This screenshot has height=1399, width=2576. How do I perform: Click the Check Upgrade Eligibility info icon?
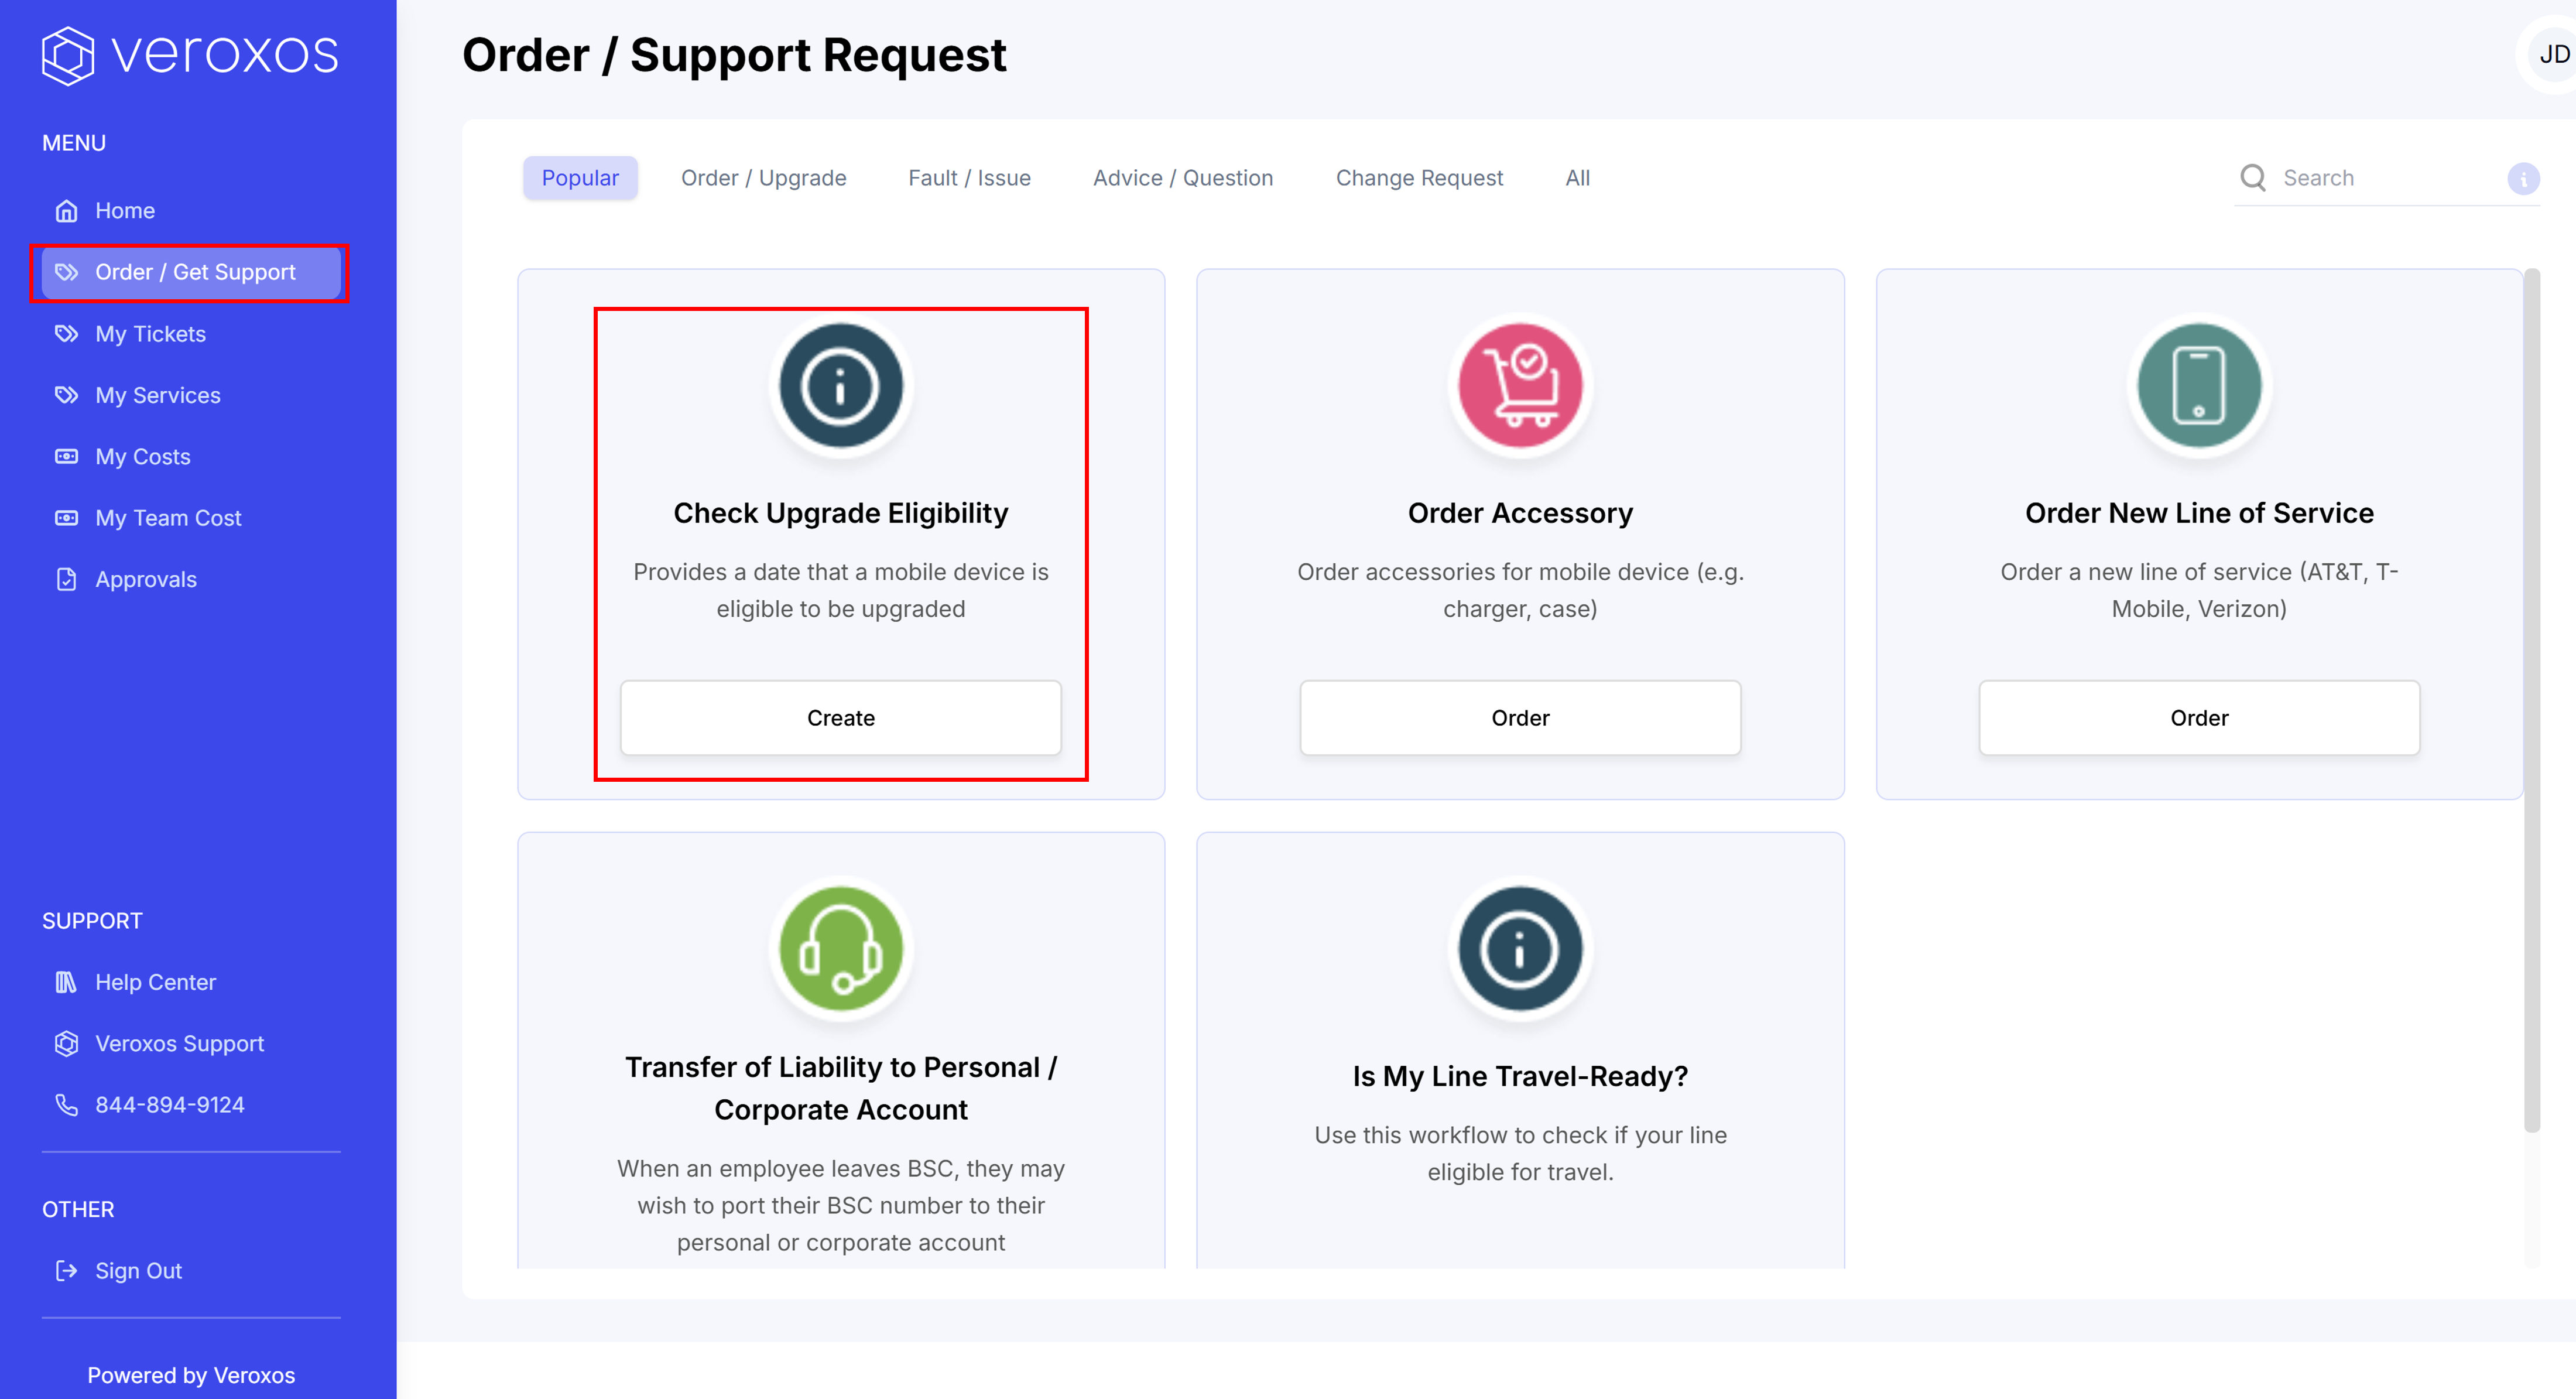(841, 386)
